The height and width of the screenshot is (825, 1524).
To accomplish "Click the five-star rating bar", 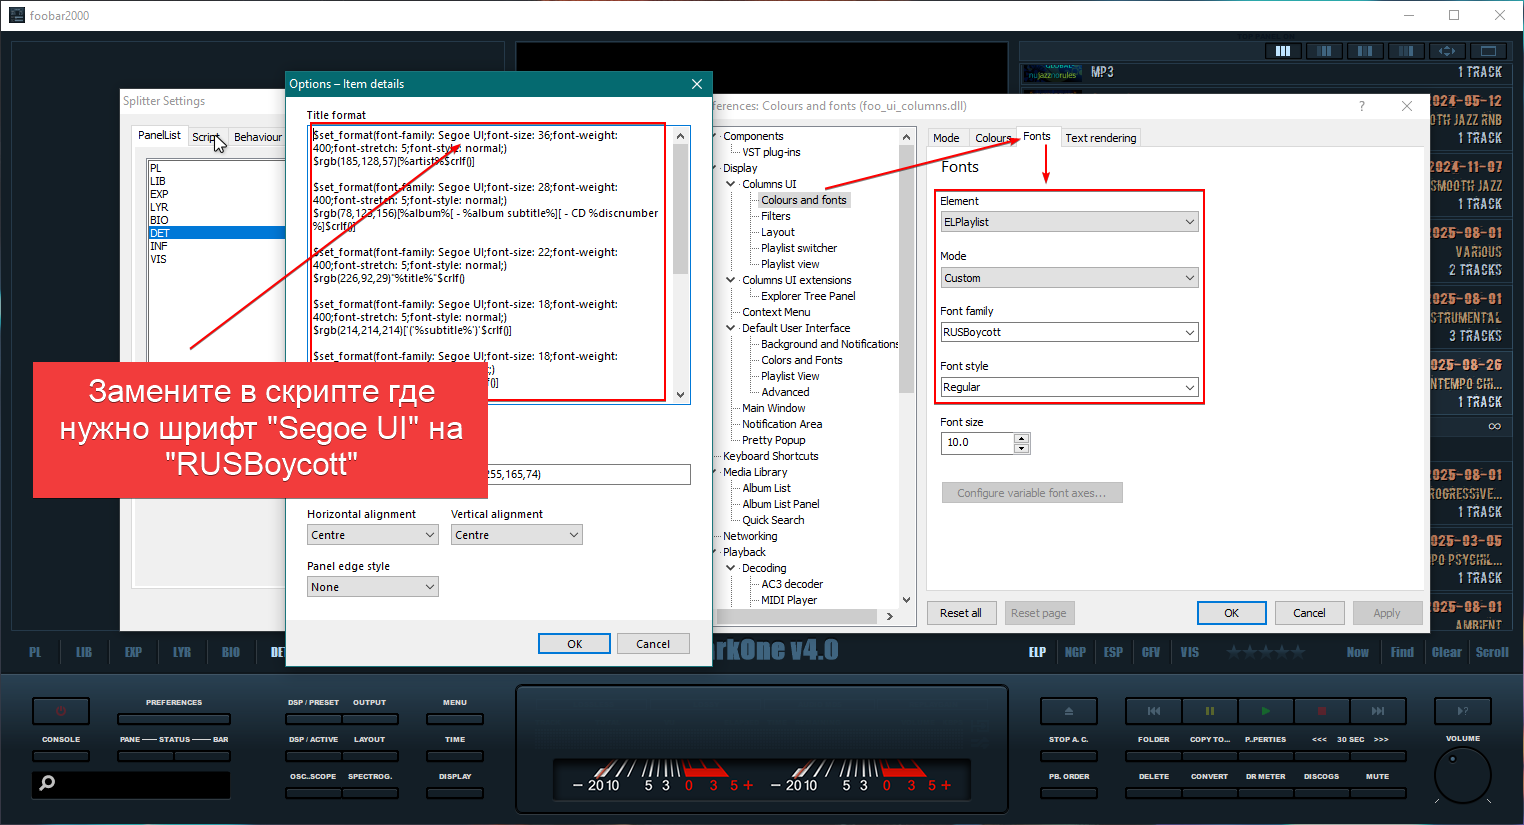I will coord(1265,652).
